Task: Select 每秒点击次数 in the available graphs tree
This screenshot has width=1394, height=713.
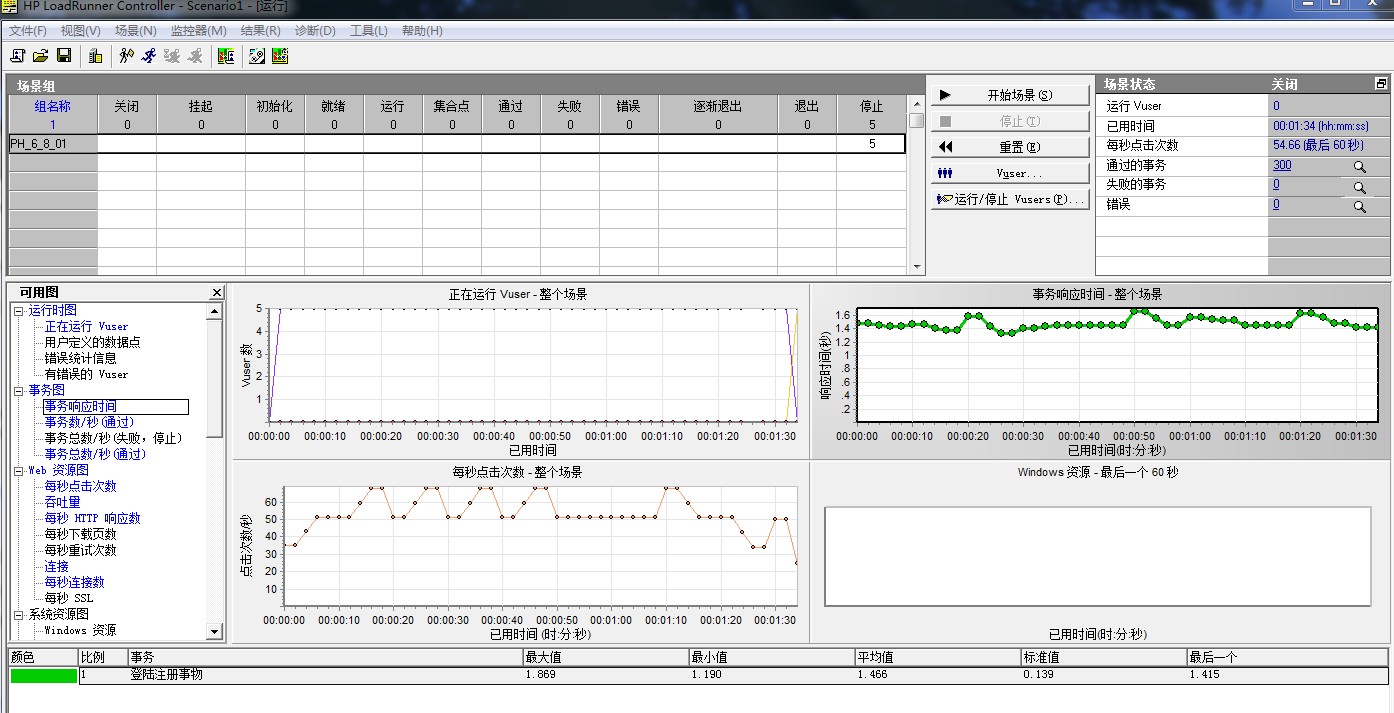Action: pos(80,486)
